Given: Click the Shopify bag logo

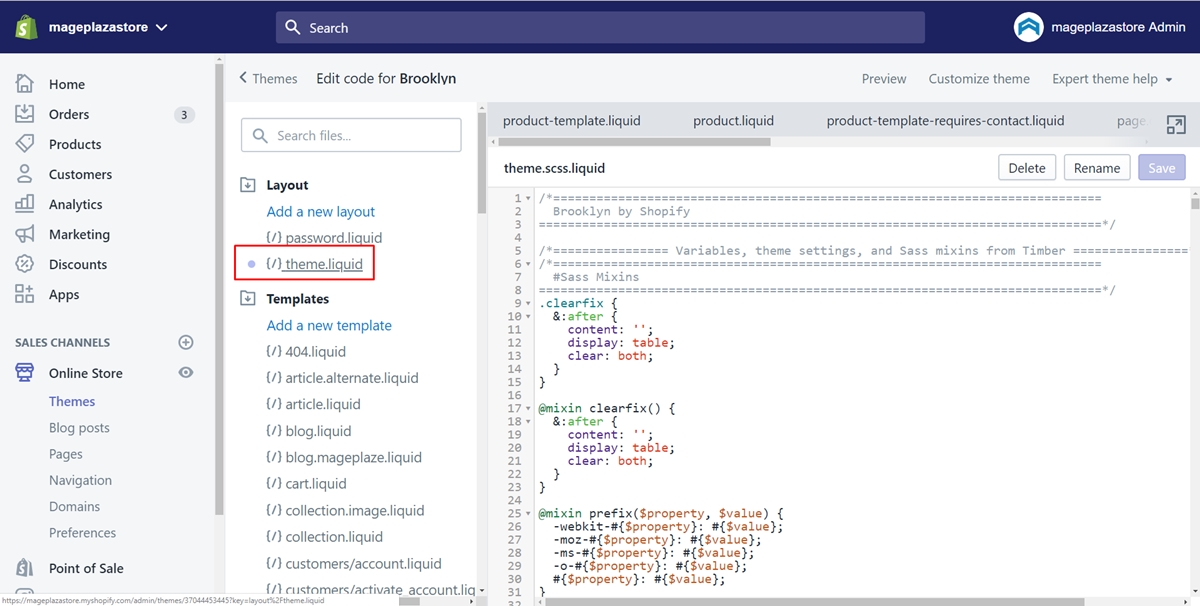Looking at the screenshot, I should click(27, 27).
